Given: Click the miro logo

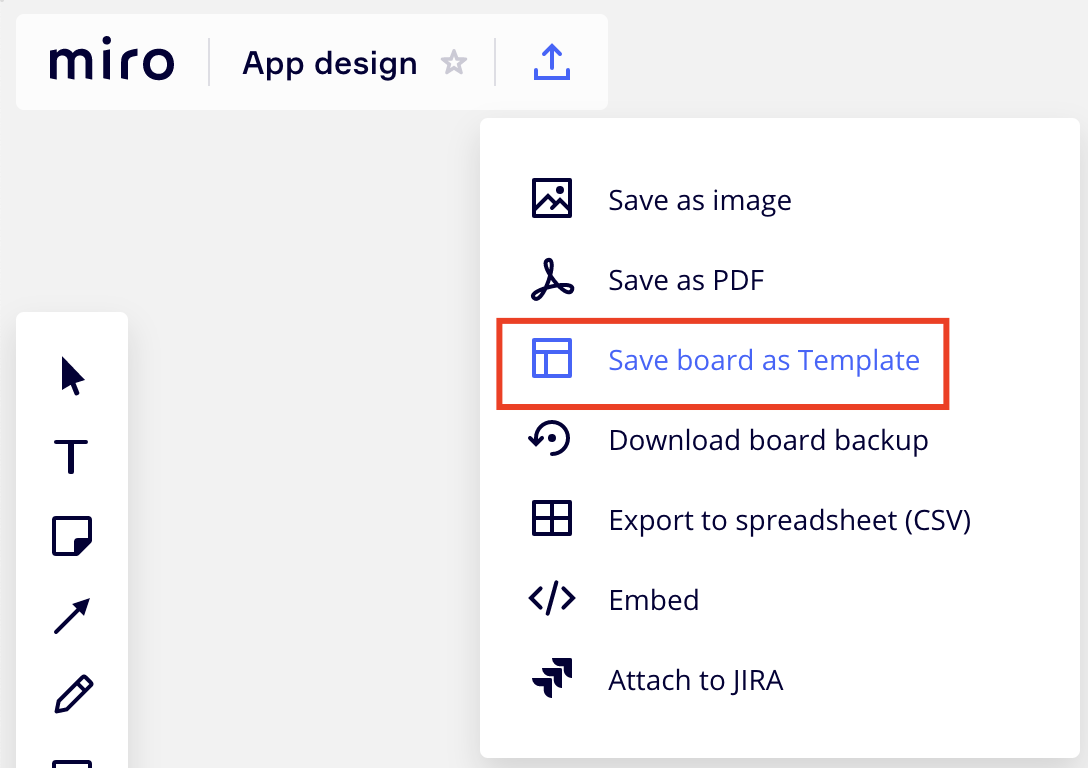Looking at the screenshot, I should click(x=111, y=62).
